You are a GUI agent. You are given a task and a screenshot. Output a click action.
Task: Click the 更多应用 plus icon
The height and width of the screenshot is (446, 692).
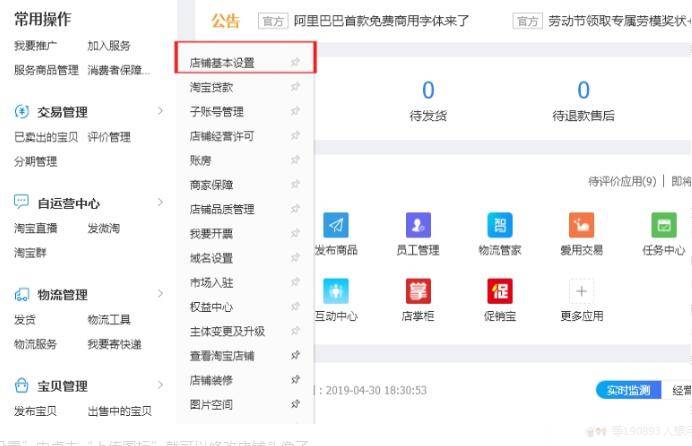pos(581,291)
